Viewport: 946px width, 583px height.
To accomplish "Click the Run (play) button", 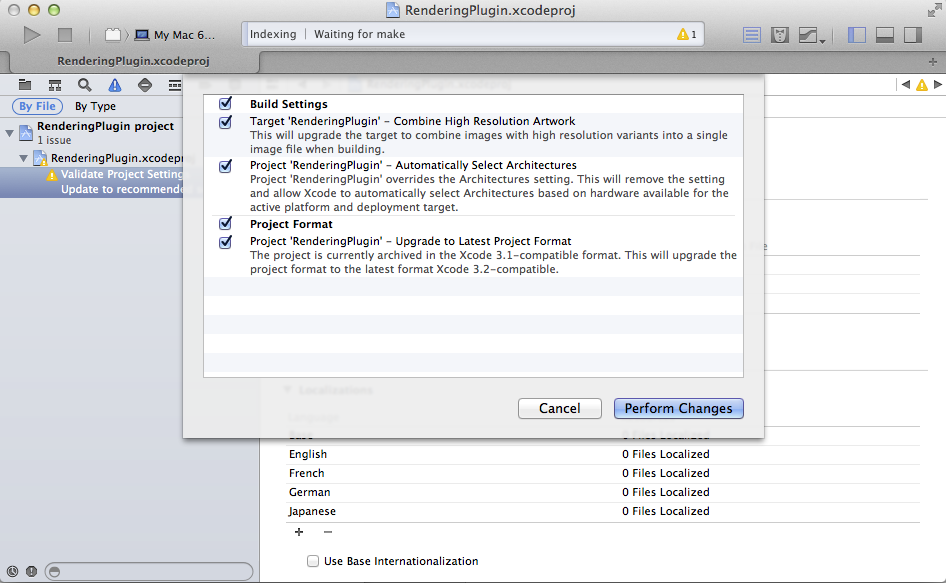I will (x=32, y=35).
